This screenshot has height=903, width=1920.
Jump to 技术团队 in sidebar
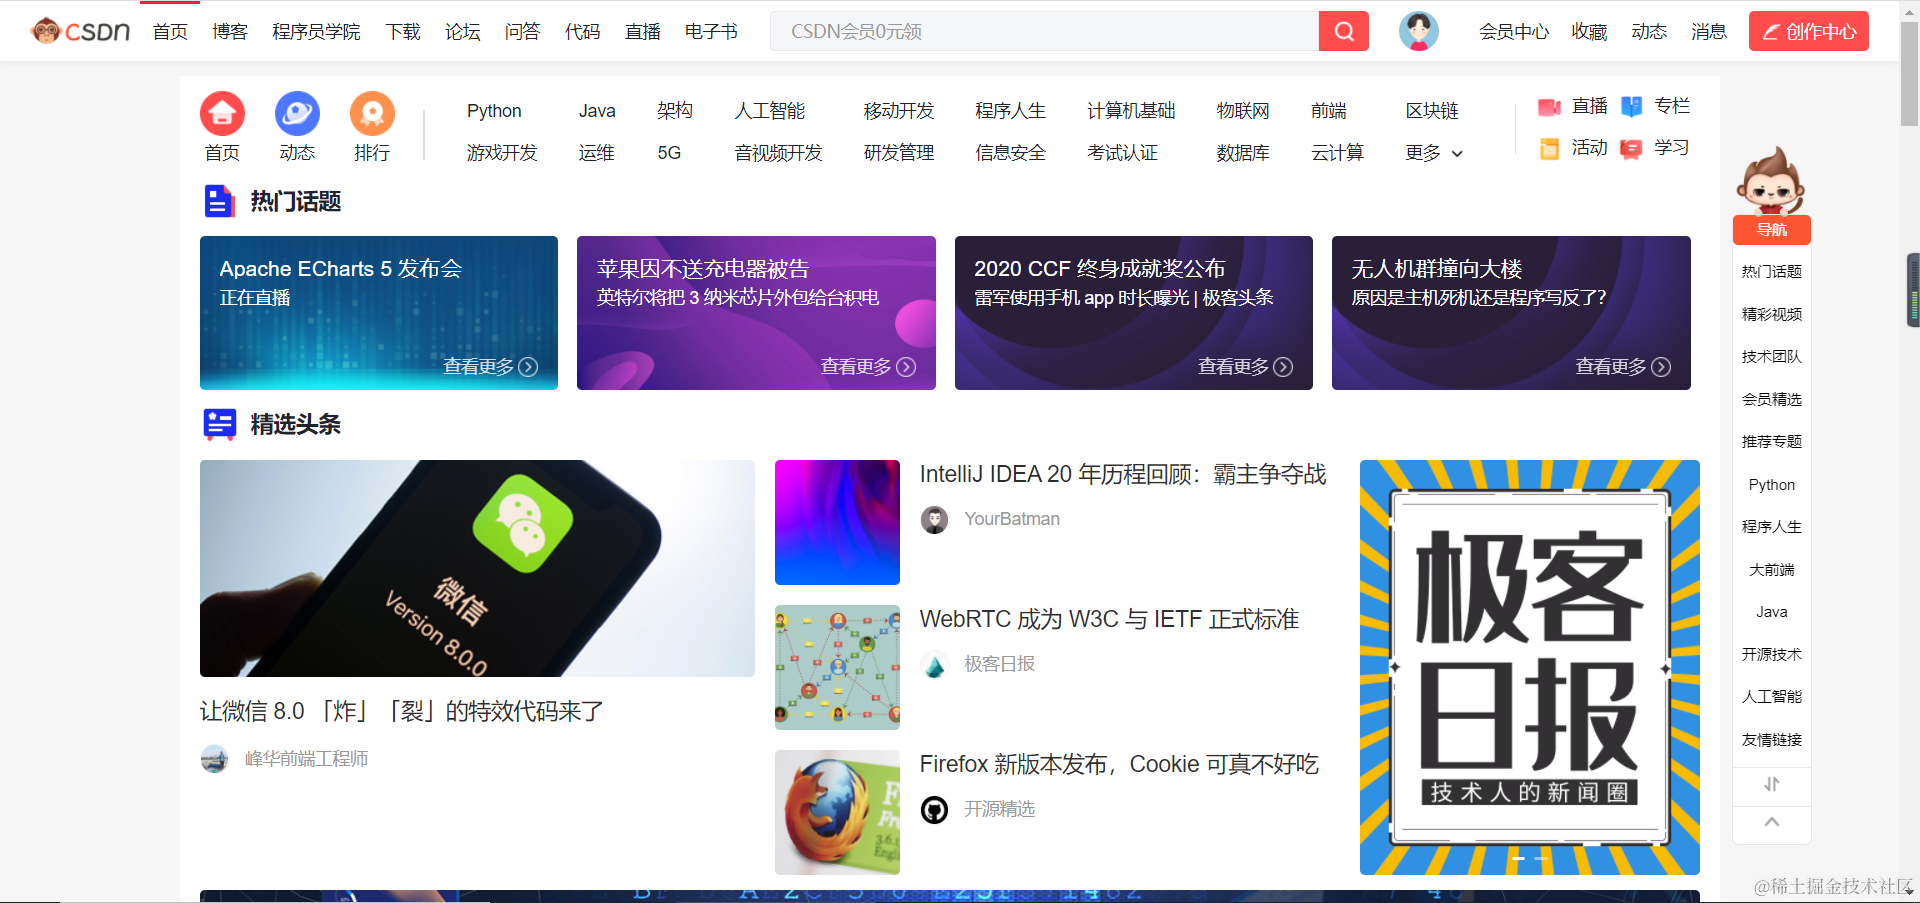(1771, 356)
